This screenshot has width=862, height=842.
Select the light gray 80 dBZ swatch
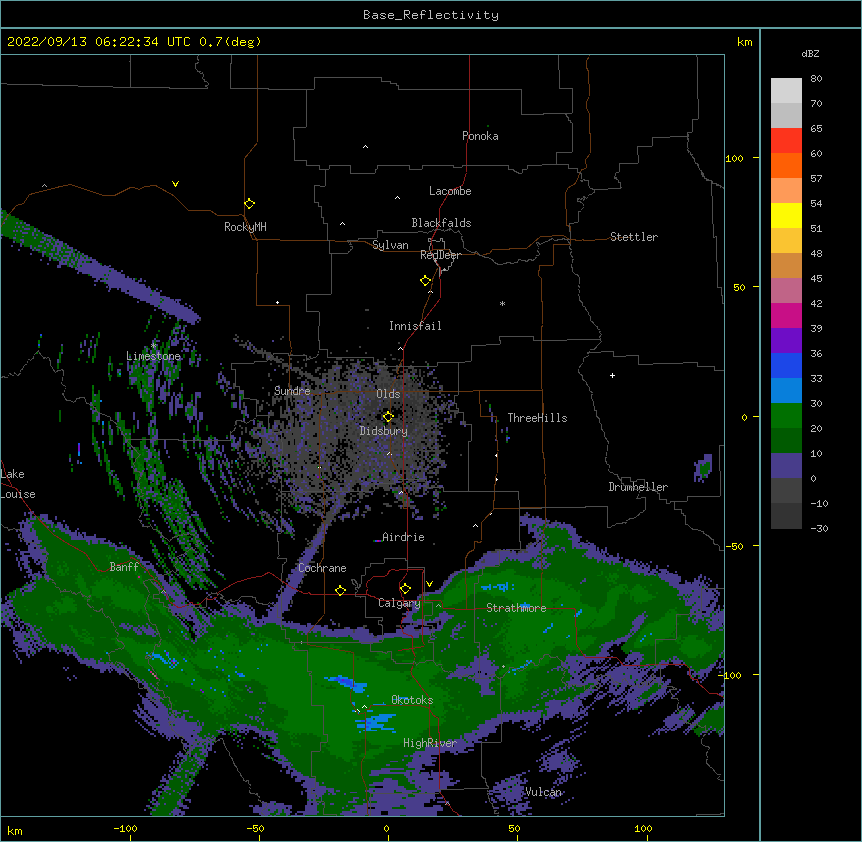coord(786,90)
